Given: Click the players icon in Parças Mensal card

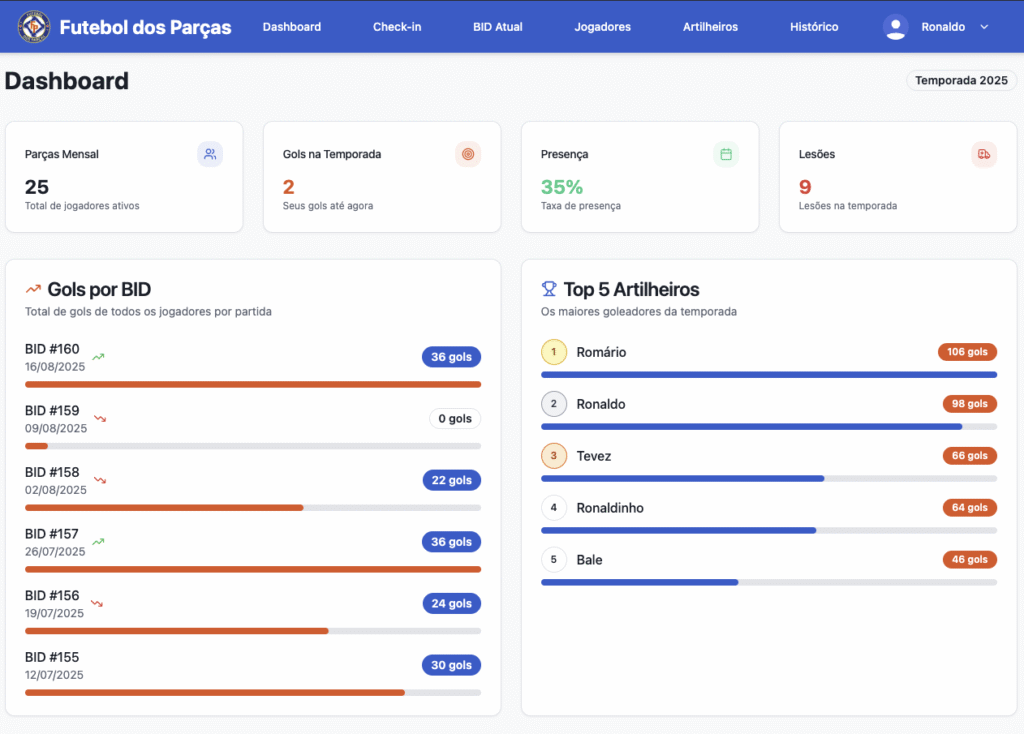Looking at the screenshot, I should (x=210, y=154).
